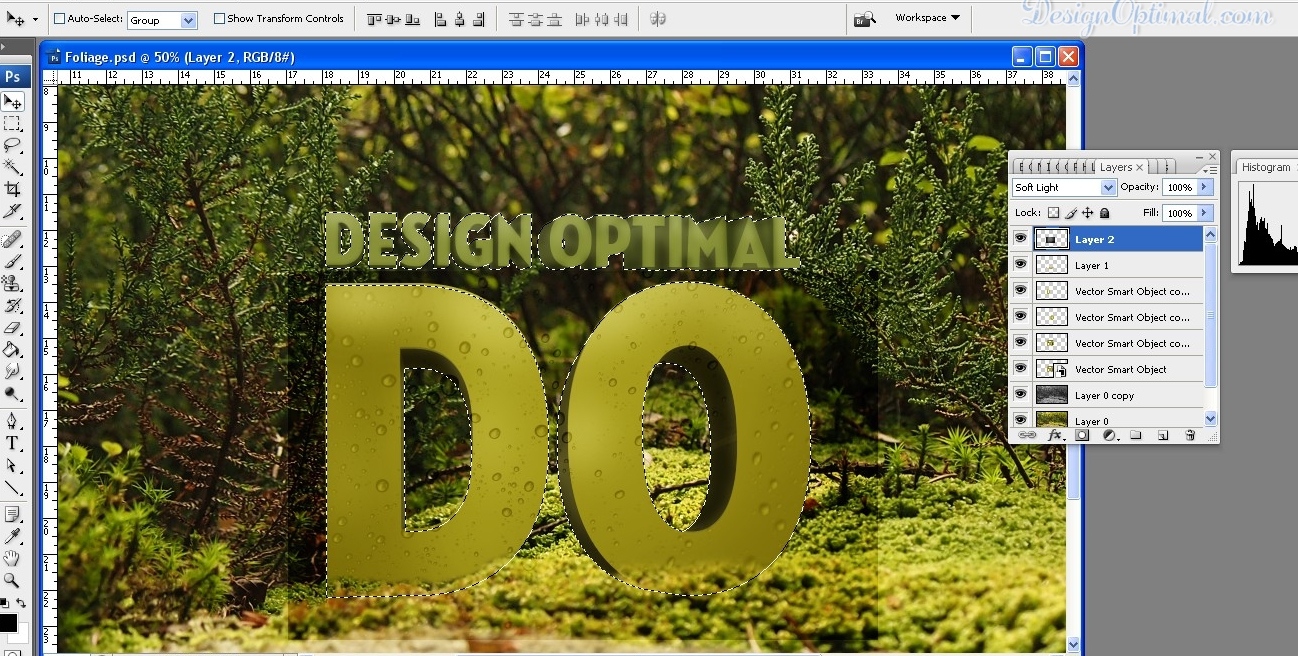The image size is (1298, 656).
Task: Open the Opacity slider arrow
Action: (x=1205, y=187)
